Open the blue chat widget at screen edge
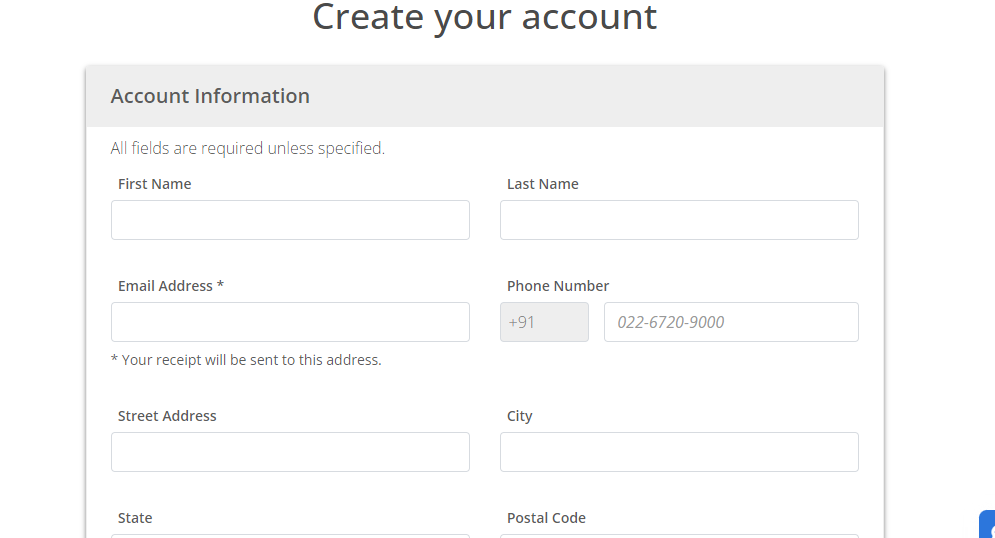The image size is (995, 538). (x=988, y=525)
